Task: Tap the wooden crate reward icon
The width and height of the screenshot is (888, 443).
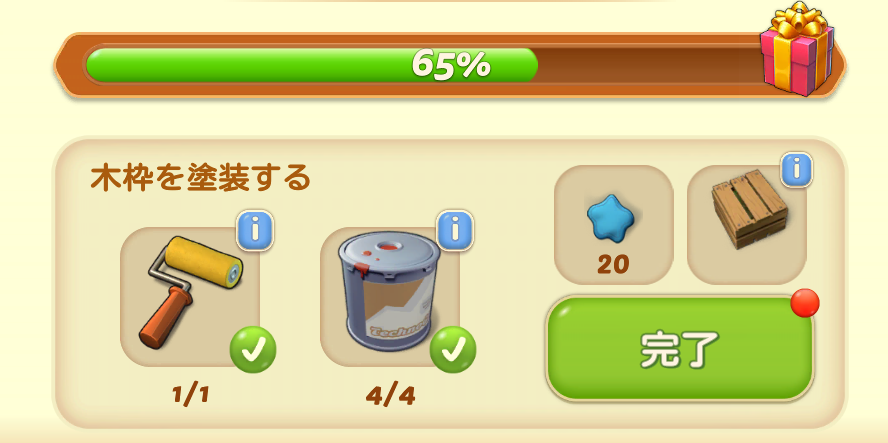Action: point(749,210)
